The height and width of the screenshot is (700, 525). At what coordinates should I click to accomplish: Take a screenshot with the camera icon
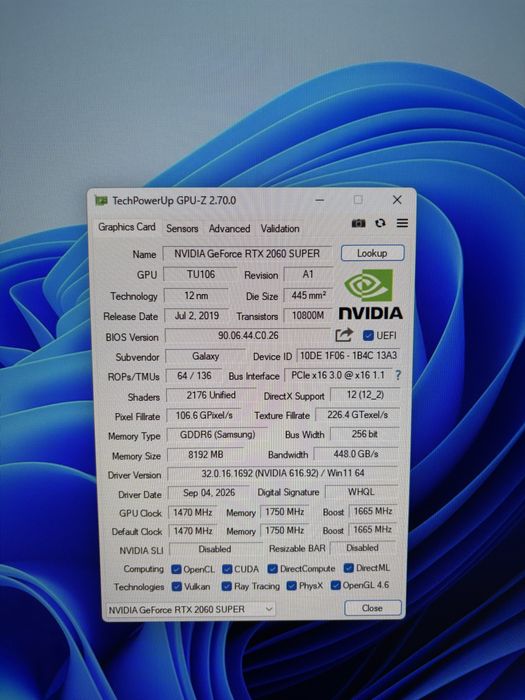click(x=358, y=223)
